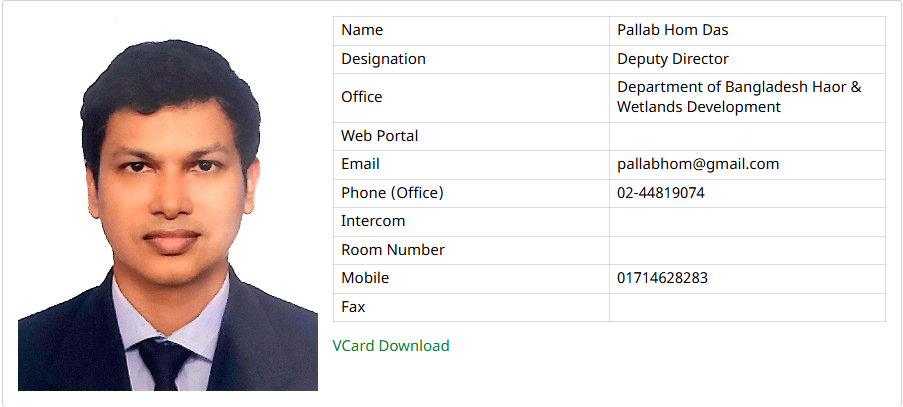This screenshot has width=903, height=407.
Task: Click the email address pallabhom@gmail.com
Action: [x=698, y=164]
